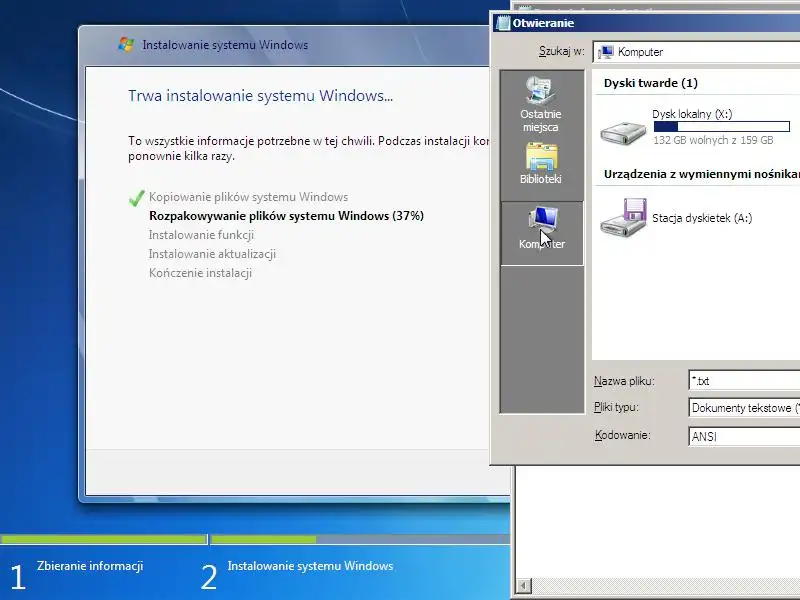Open Biblioteki in the places sidebar
Image resolution: width=800 pixels, height=600 pixels.
(x=541, y=163)
